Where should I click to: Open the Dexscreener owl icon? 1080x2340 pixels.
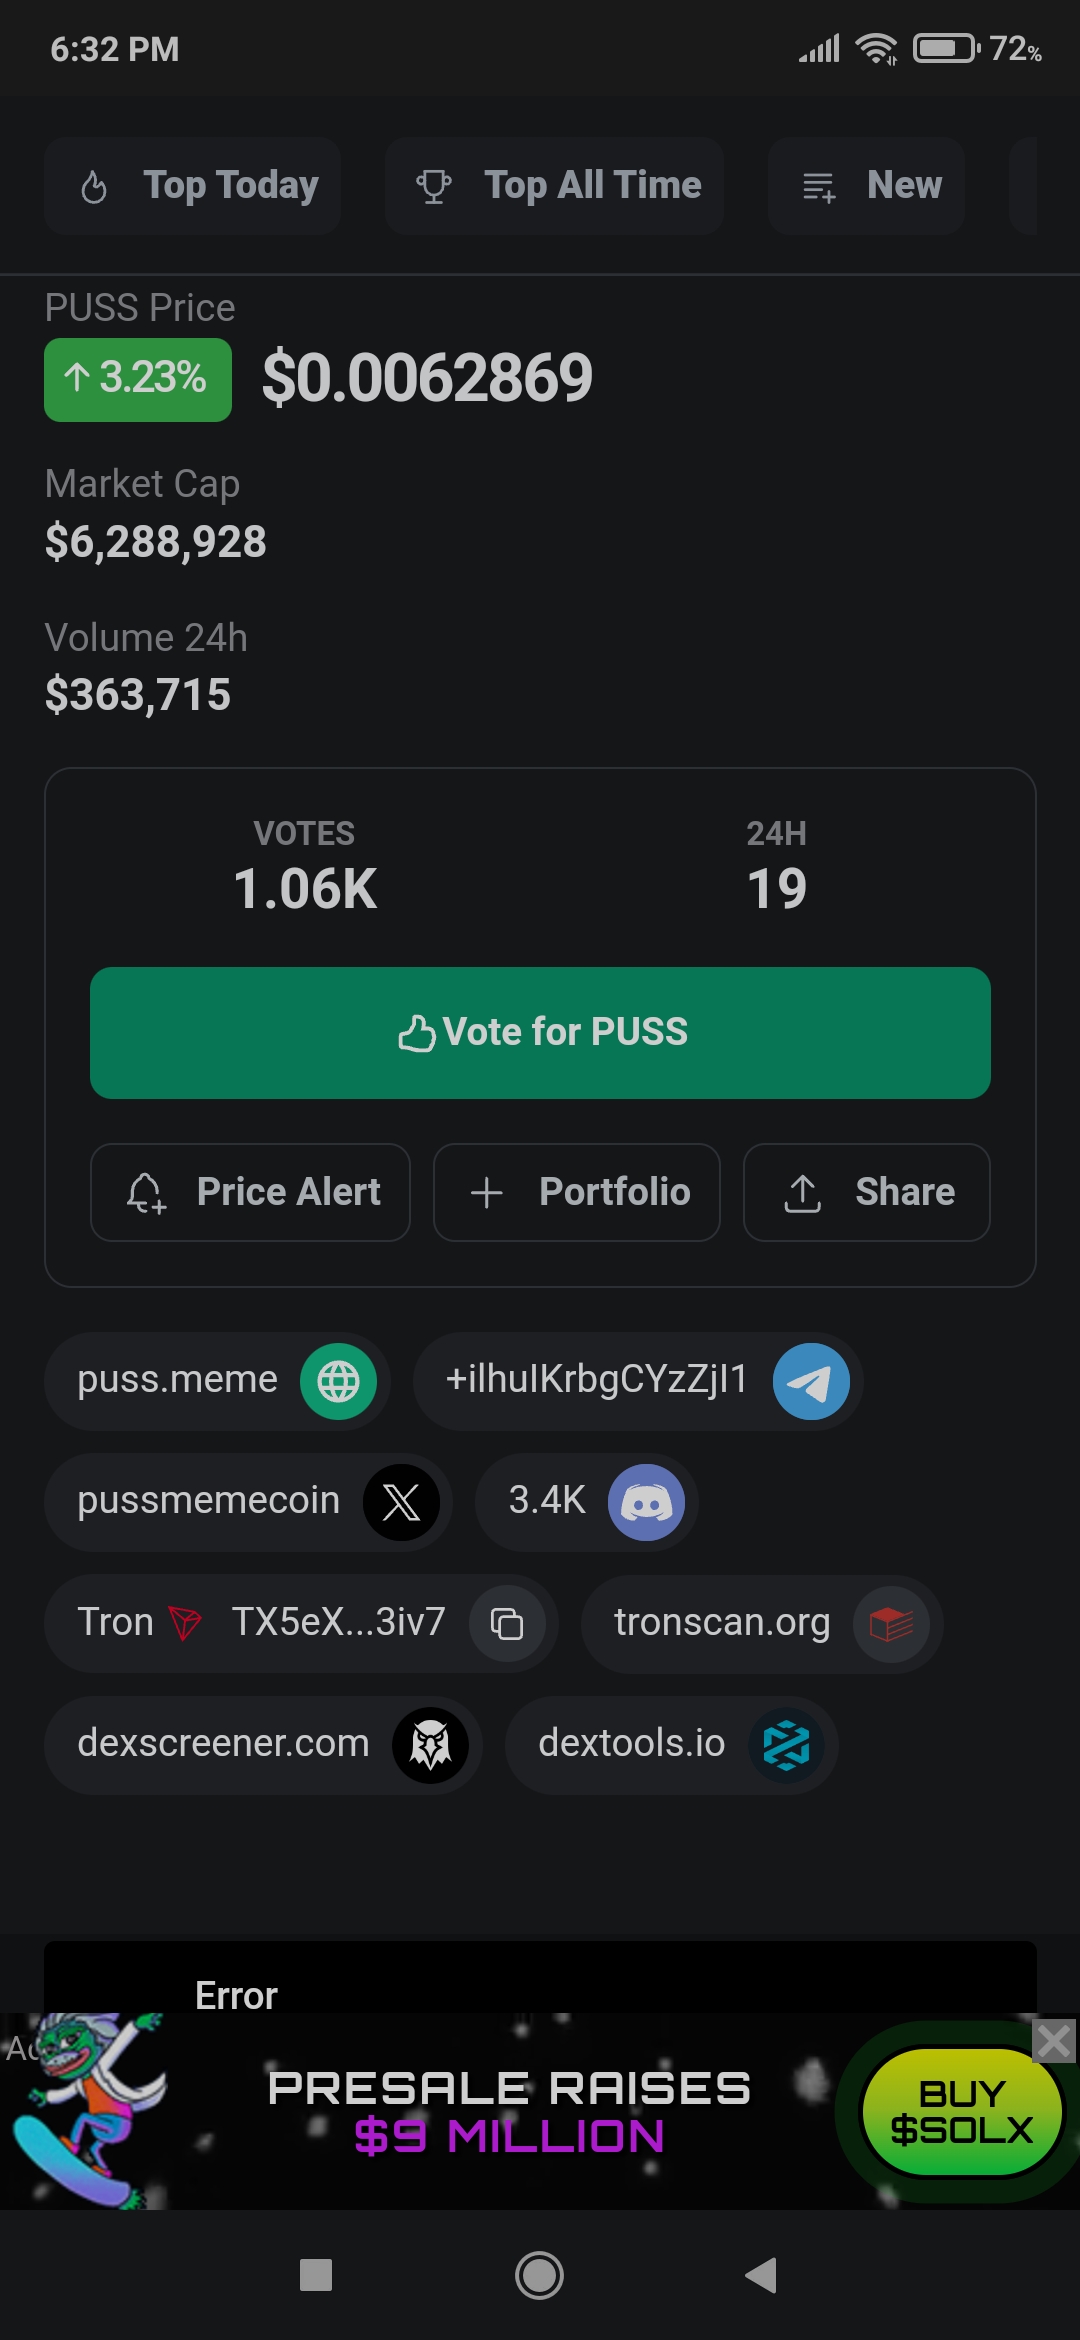(430, 1744)
